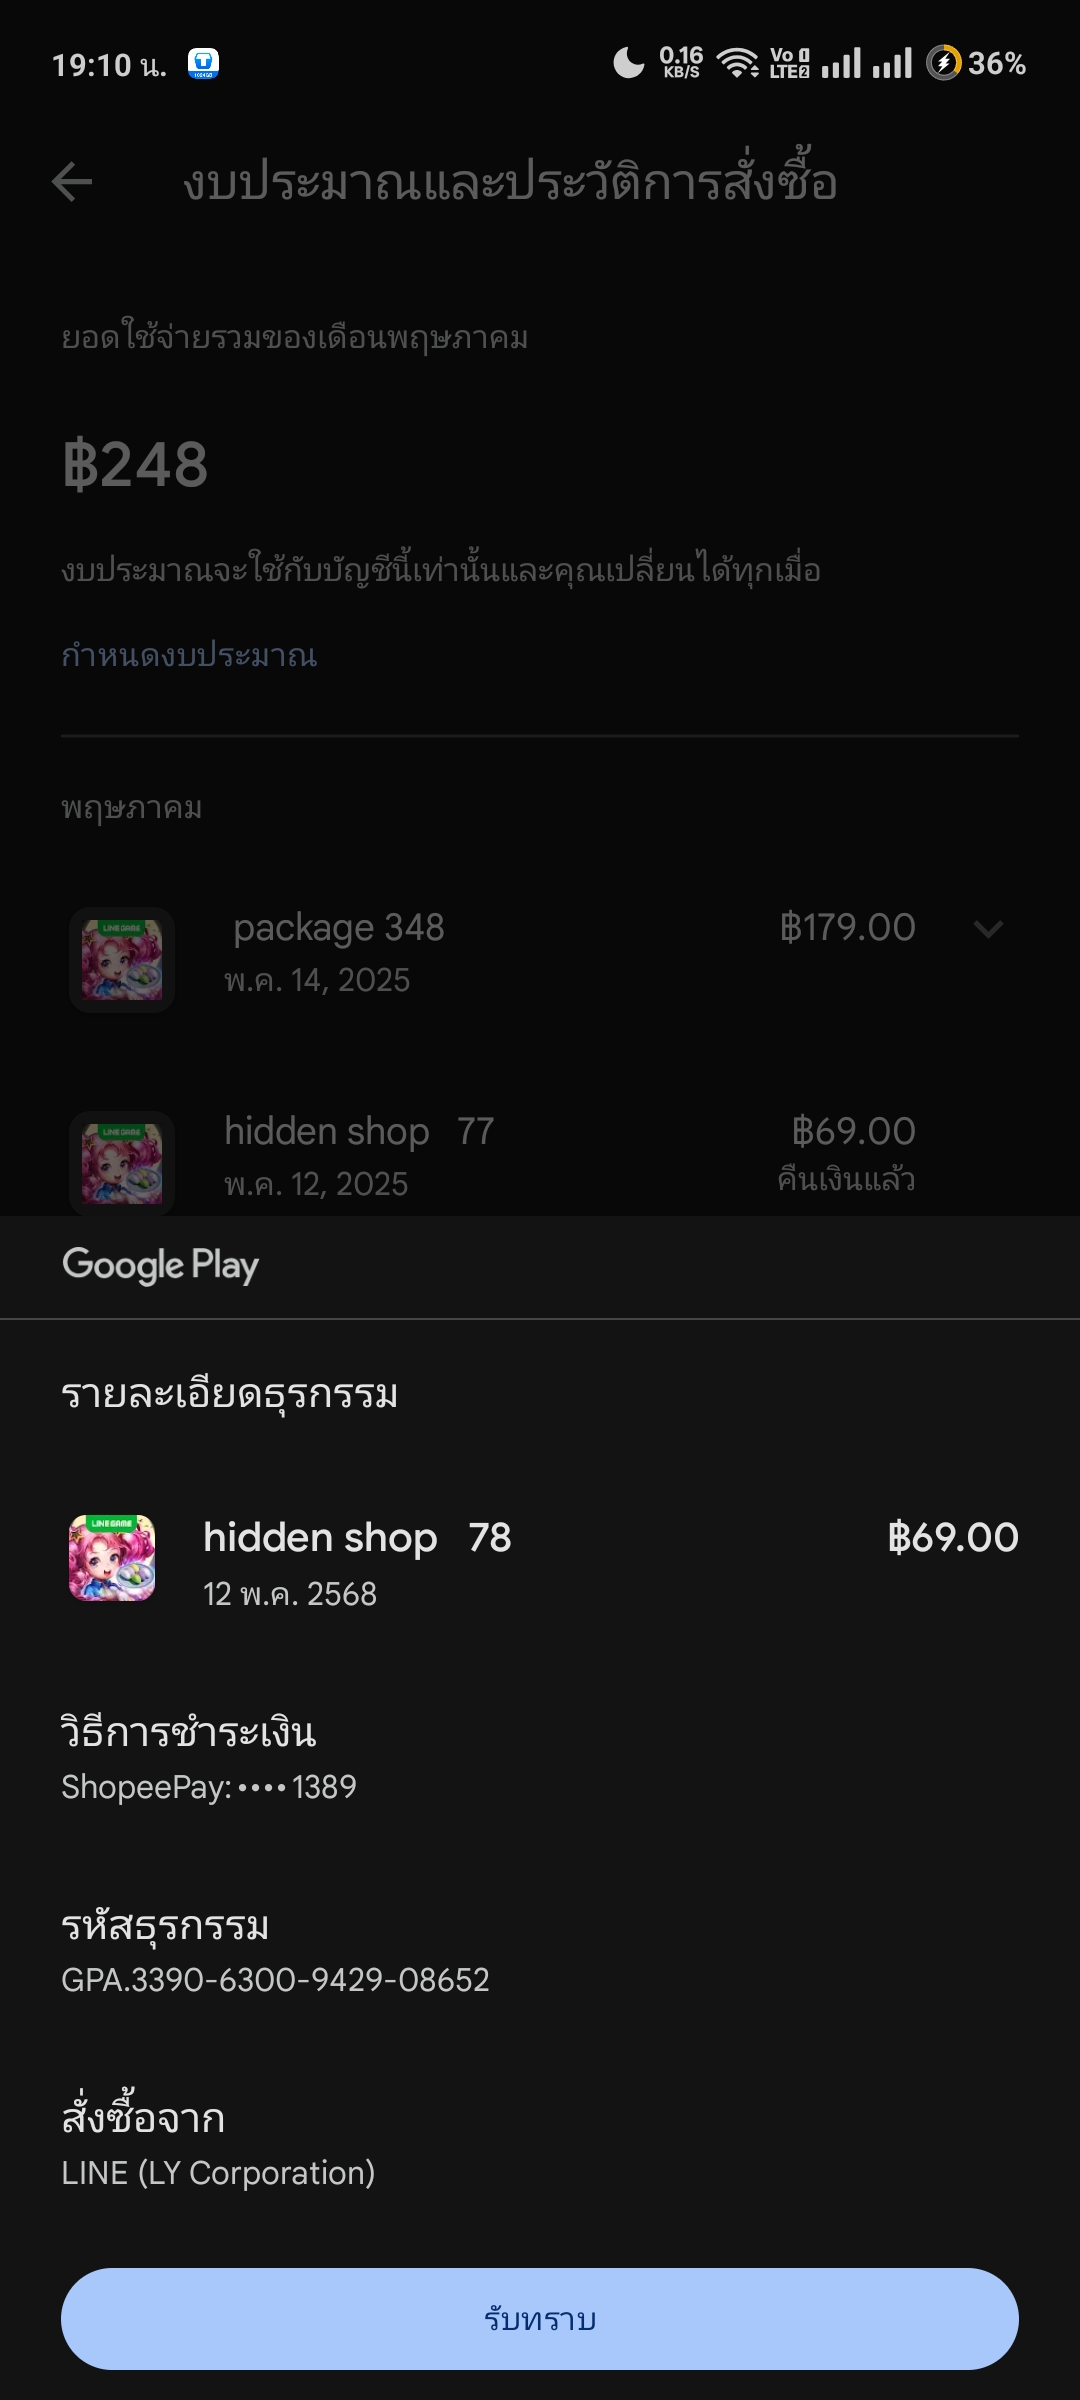Tap the ฿69.00 refunded amount
Image resolution: width=1080 pixels, height=2400 pixels.
[x=853, y=1132]
